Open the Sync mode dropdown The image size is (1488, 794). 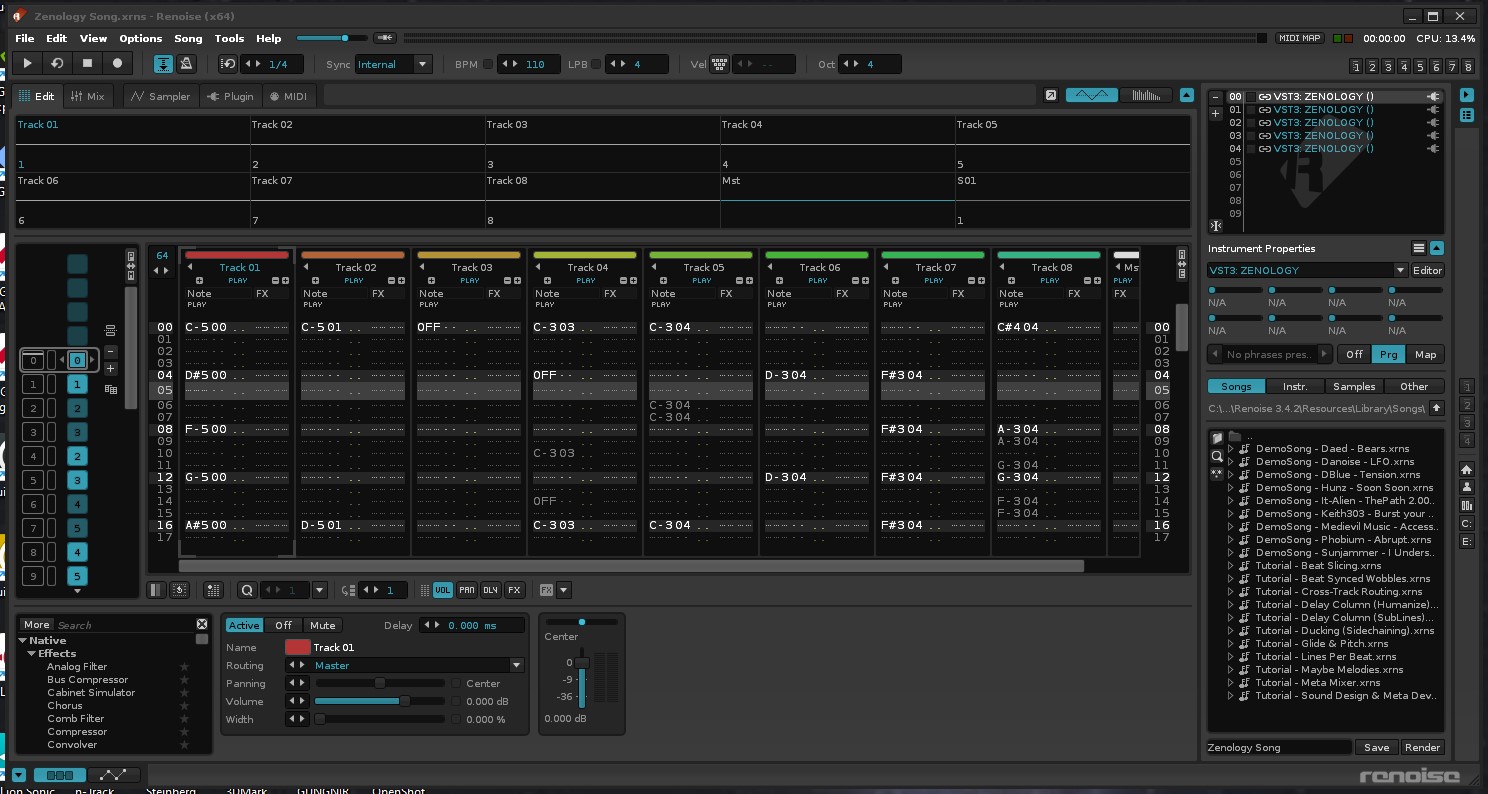[x=423, y=64]
